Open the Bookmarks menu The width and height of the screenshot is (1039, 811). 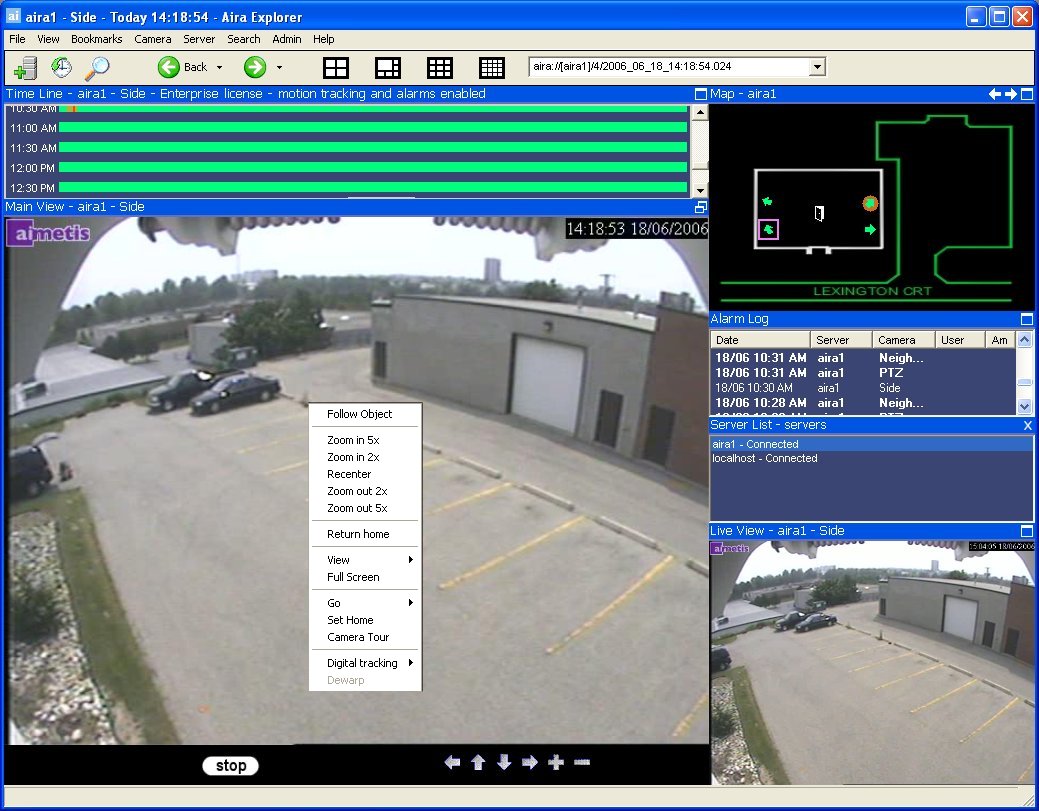[97, 39]
